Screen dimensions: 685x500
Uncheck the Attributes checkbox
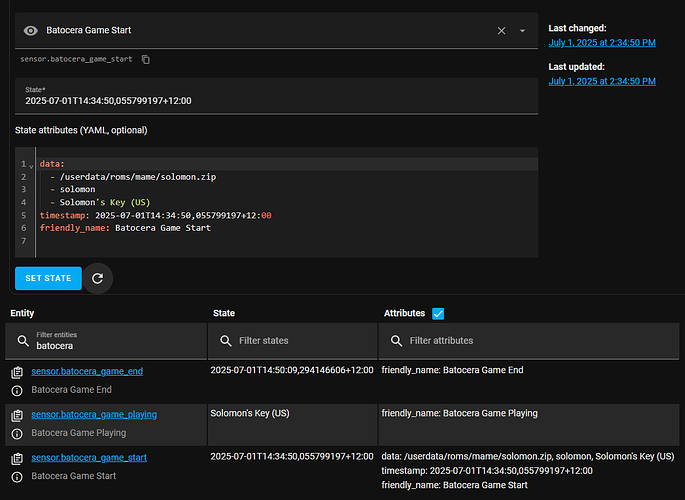[x=438, y=314]
